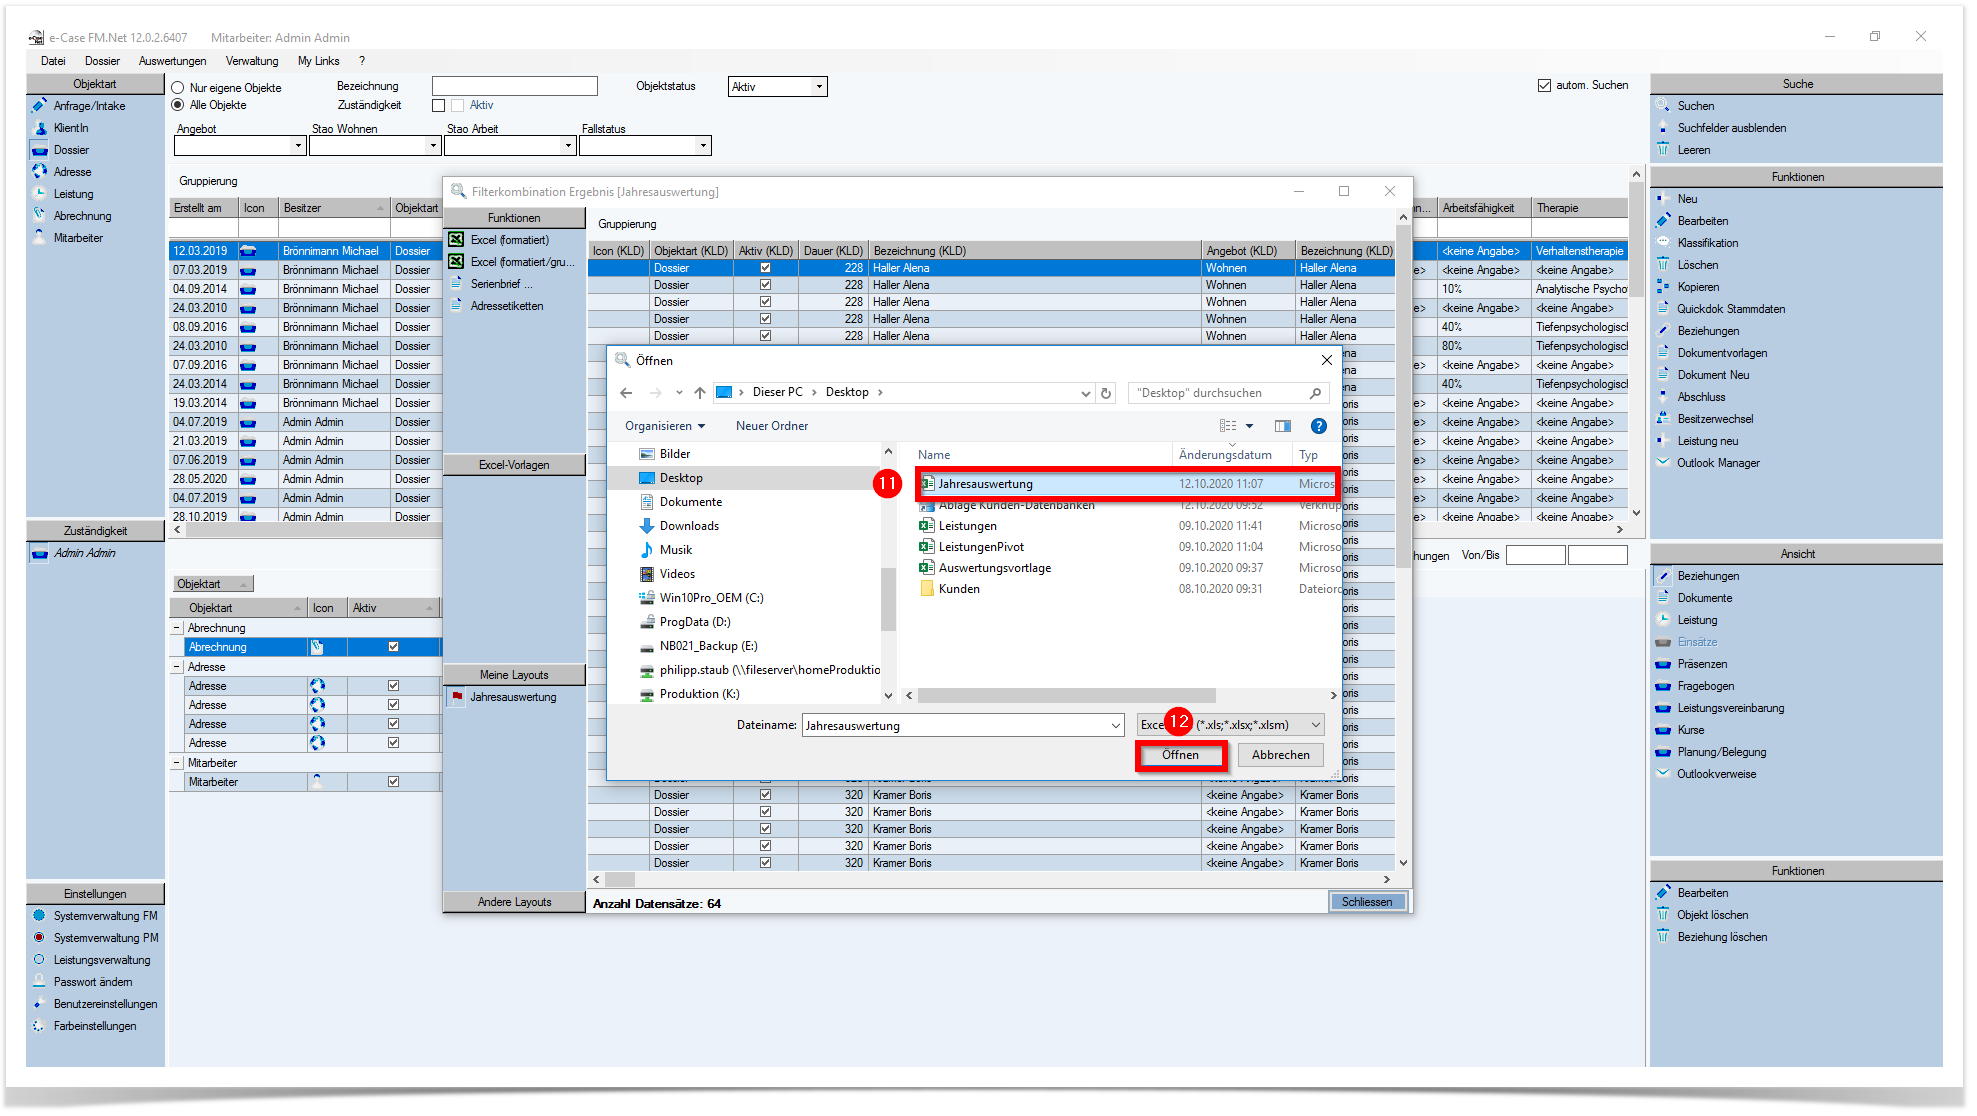Image resolution: width=1977 pixels, height=1116 pixels.
Task: Click the help question mark icon in Öffnen dialog
Action: click(1319, 426)
